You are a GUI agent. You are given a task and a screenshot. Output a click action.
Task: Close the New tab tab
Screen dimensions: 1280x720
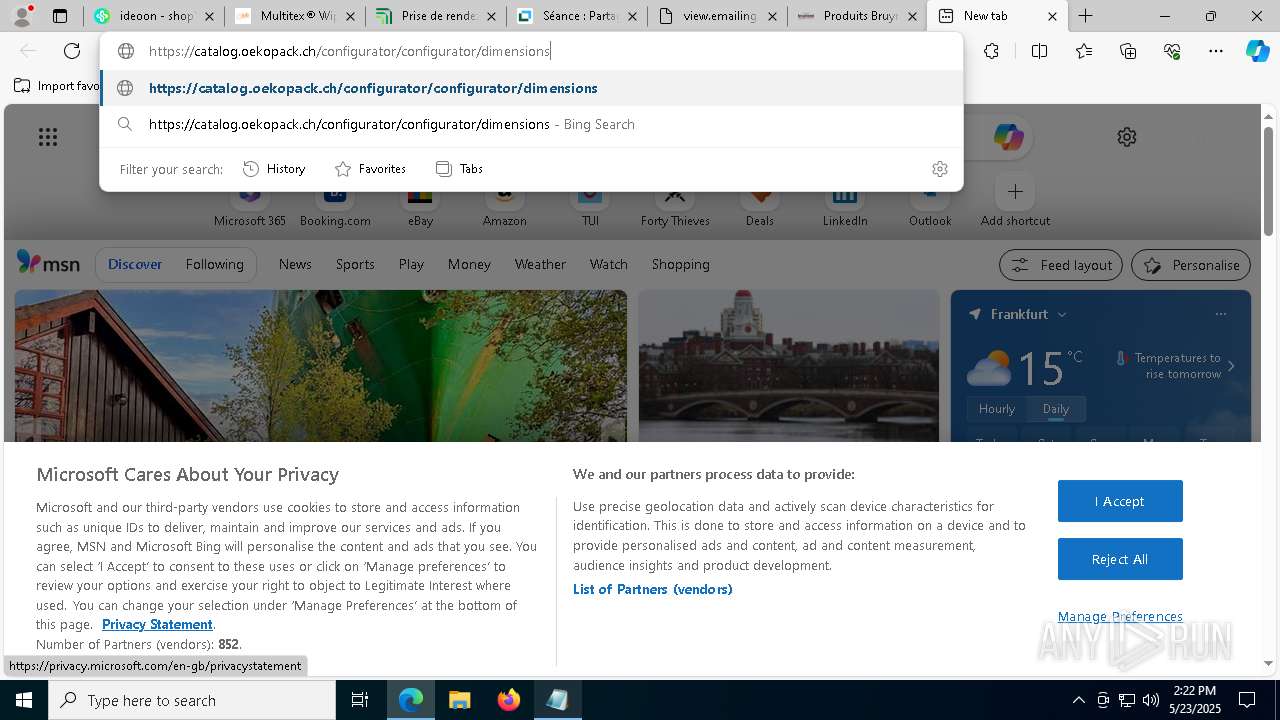(1052, 16)
